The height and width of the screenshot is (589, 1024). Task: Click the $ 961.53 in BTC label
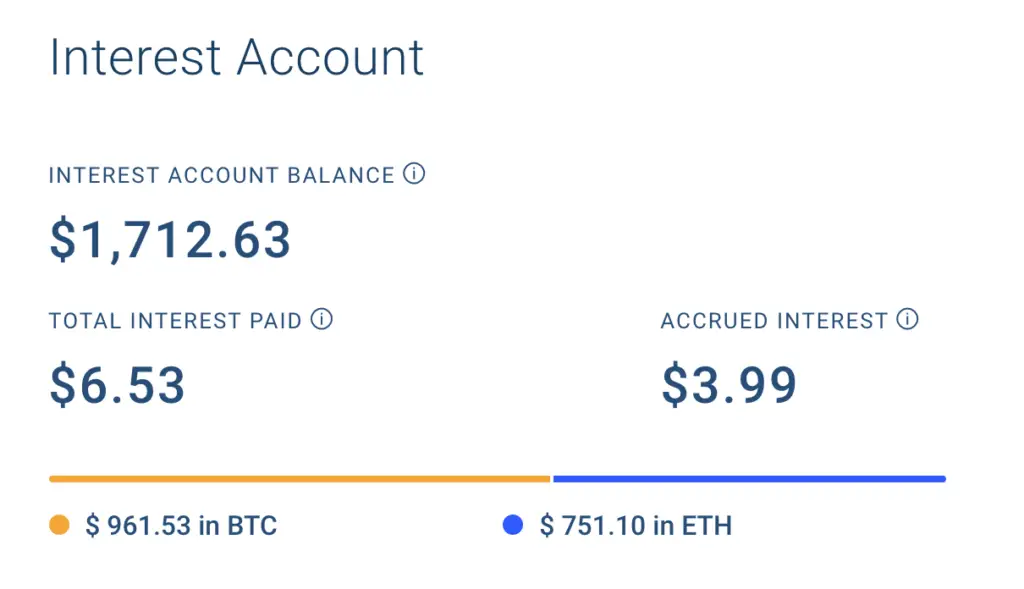click(x=181, y=526)
